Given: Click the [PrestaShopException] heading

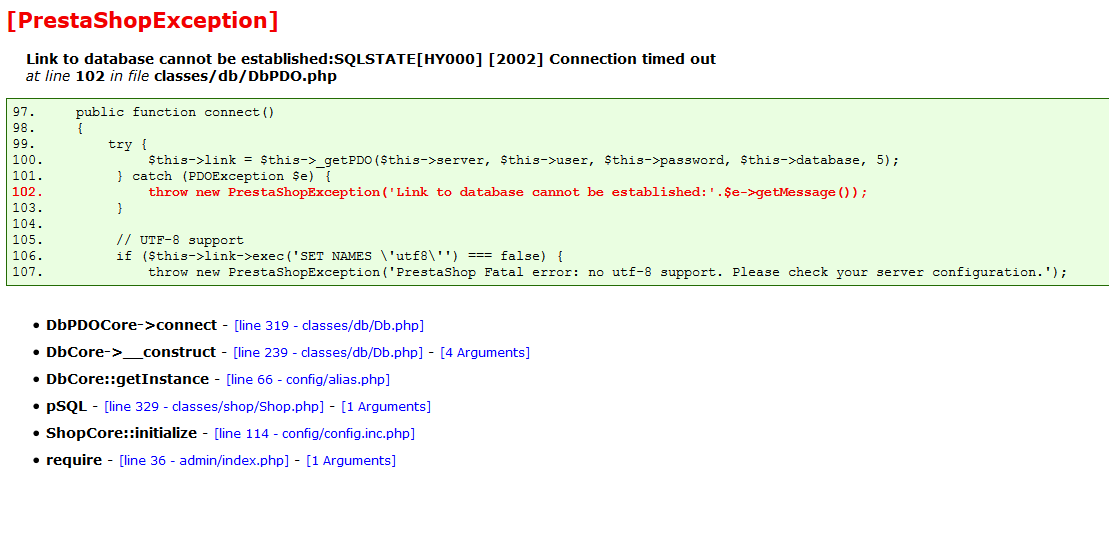Looking at the screenshot, I should click(142, 21).
